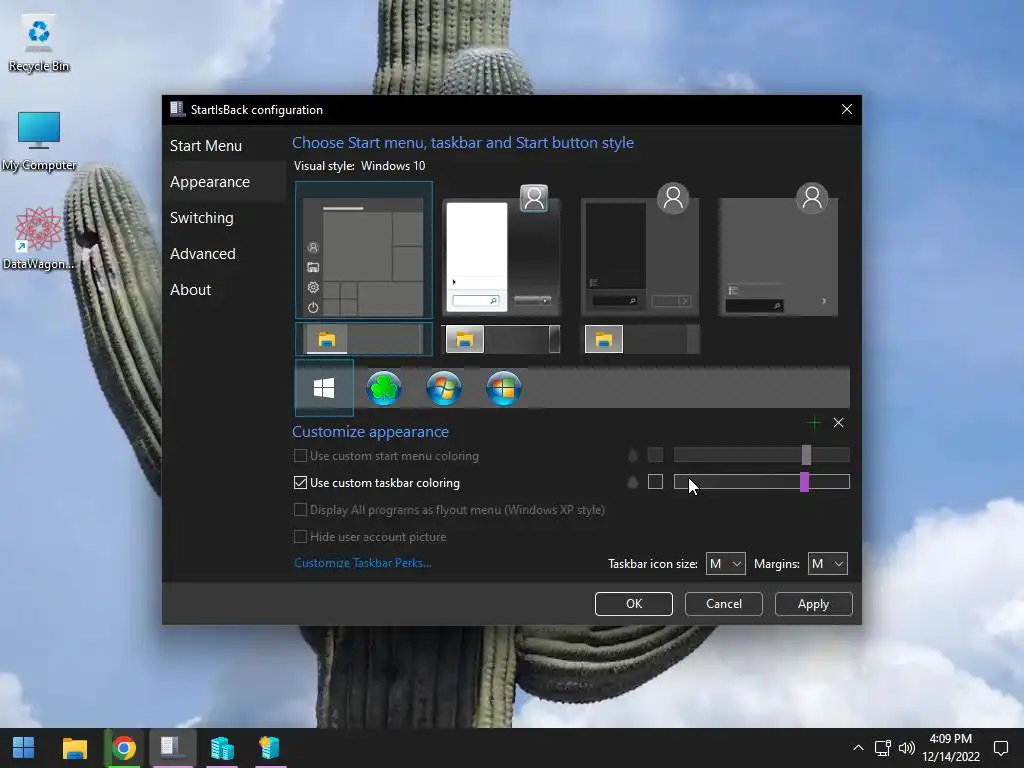This screenshot has width=1024, height=768.
Task: Click the start menu opacity slider
Action: tap(761, 455)
